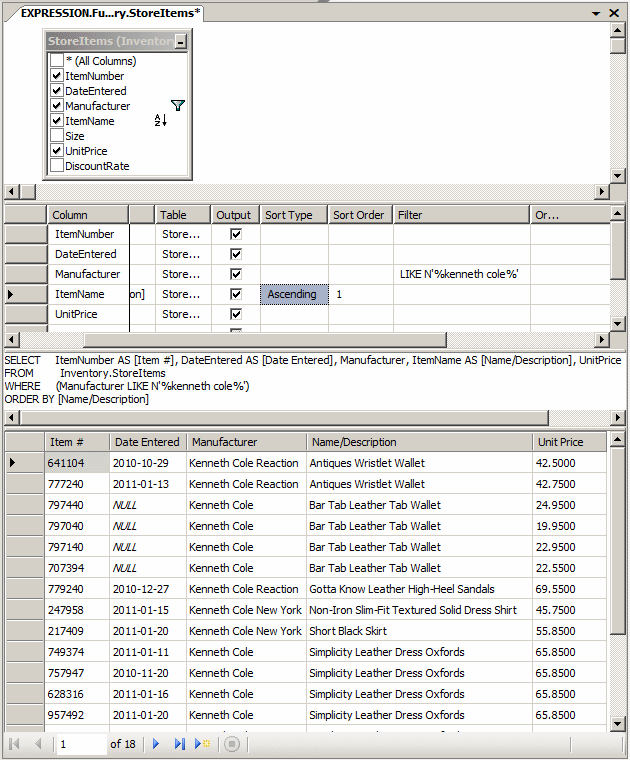
Task: Click the Date Entered results header
Action: coord(148,442)
